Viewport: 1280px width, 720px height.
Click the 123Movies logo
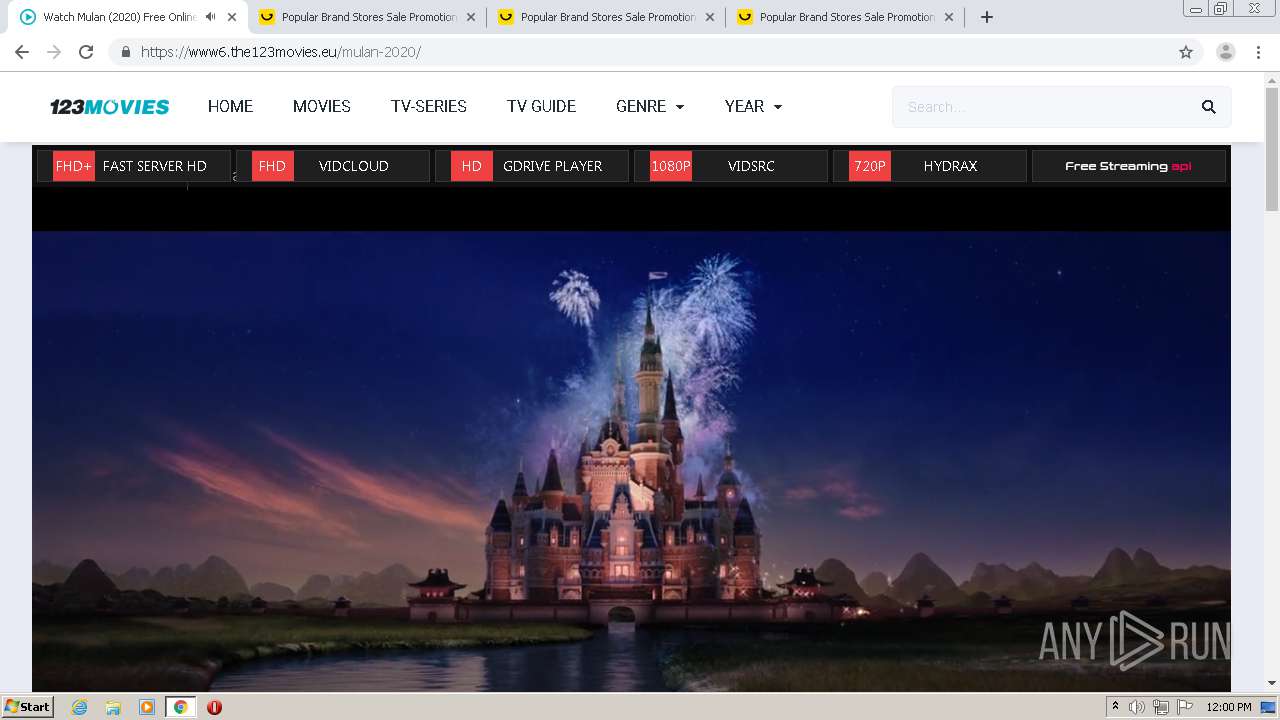point(110,107)
